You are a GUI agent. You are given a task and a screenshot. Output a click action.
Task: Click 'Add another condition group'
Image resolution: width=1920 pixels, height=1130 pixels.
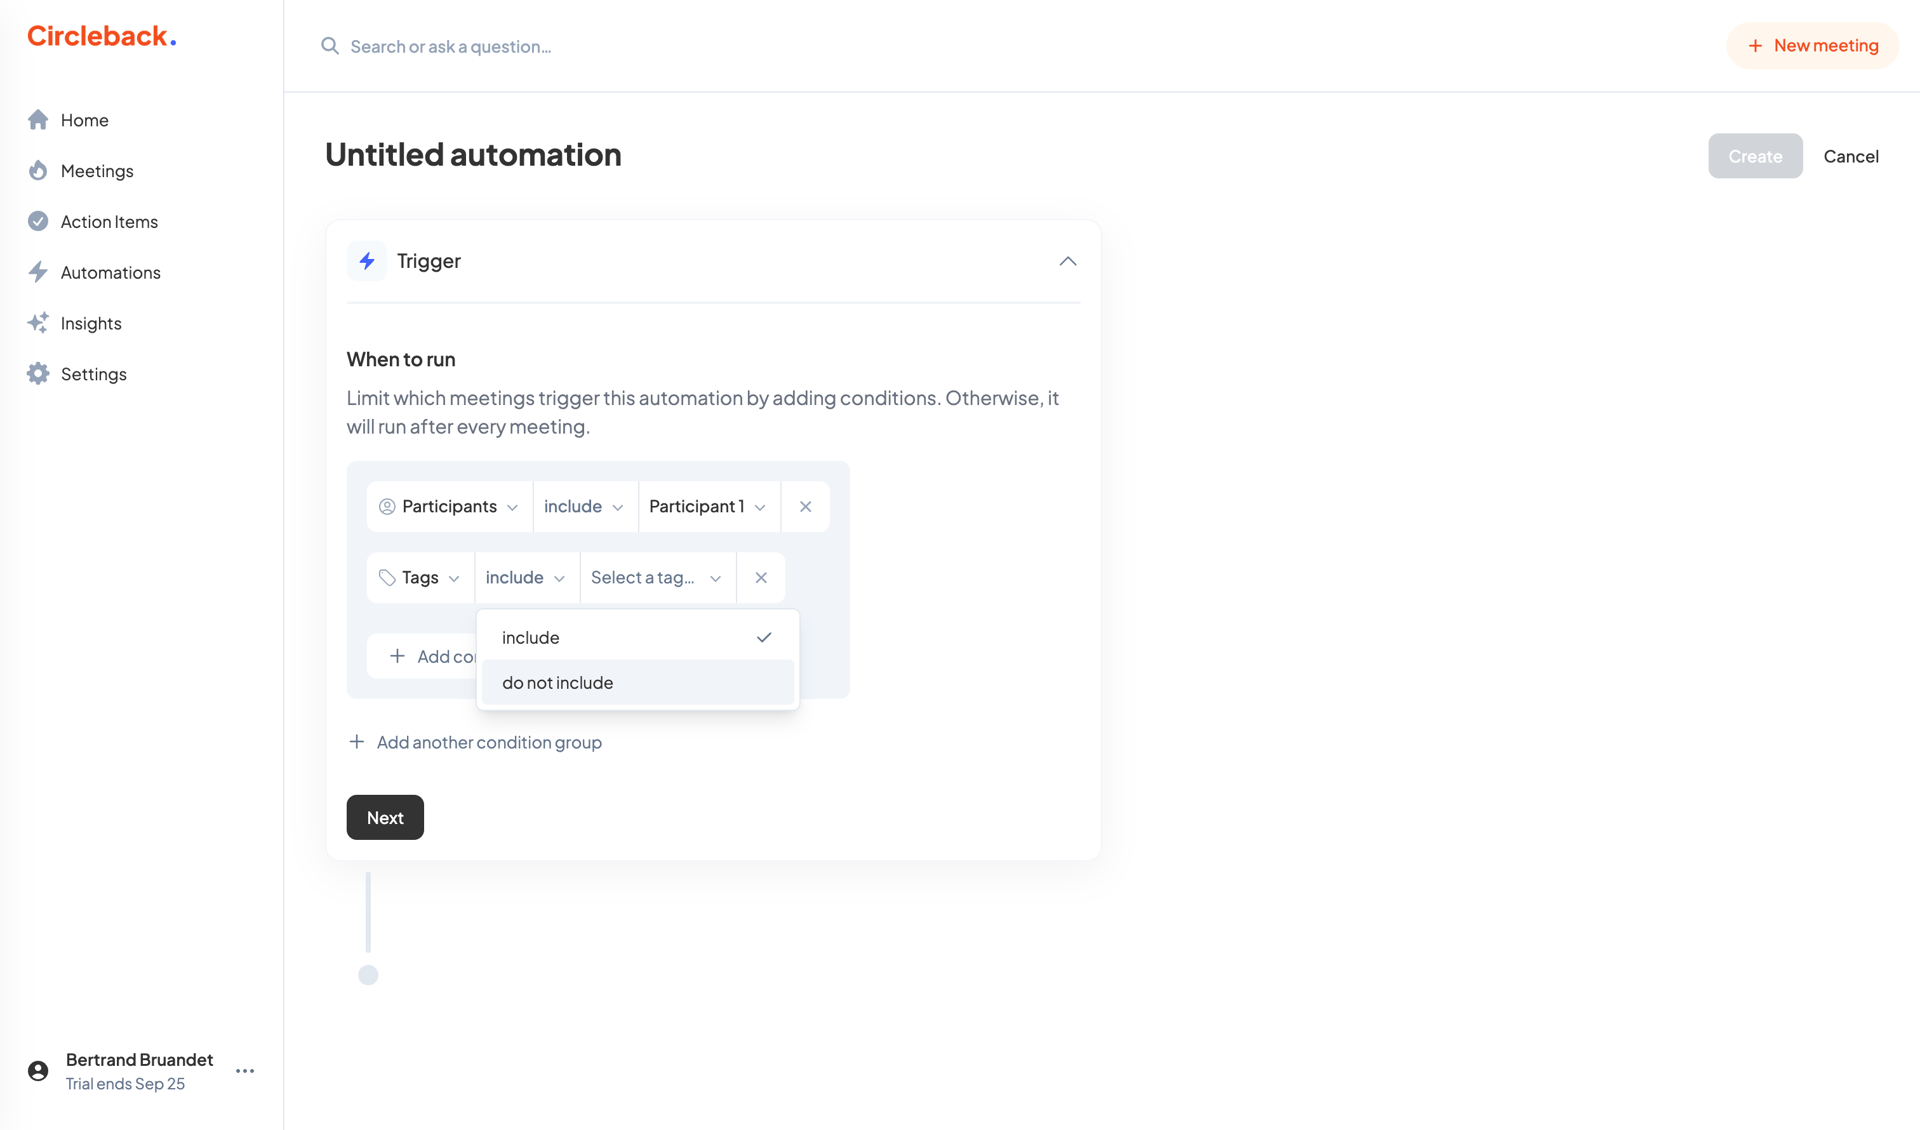[488, 741]
